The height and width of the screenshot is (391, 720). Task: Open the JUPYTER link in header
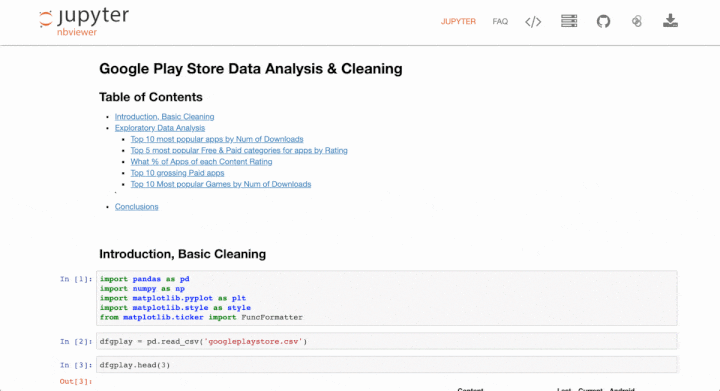click(x=458, y=22)
